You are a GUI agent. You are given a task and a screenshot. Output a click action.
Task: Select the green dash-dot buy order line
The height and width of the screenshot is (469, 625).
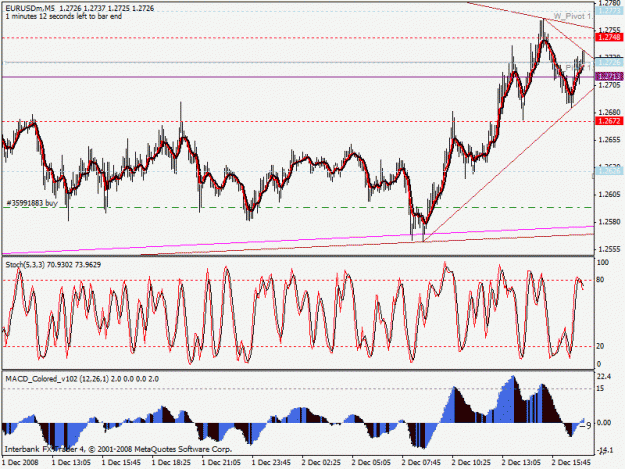click(x=298, y=208)
